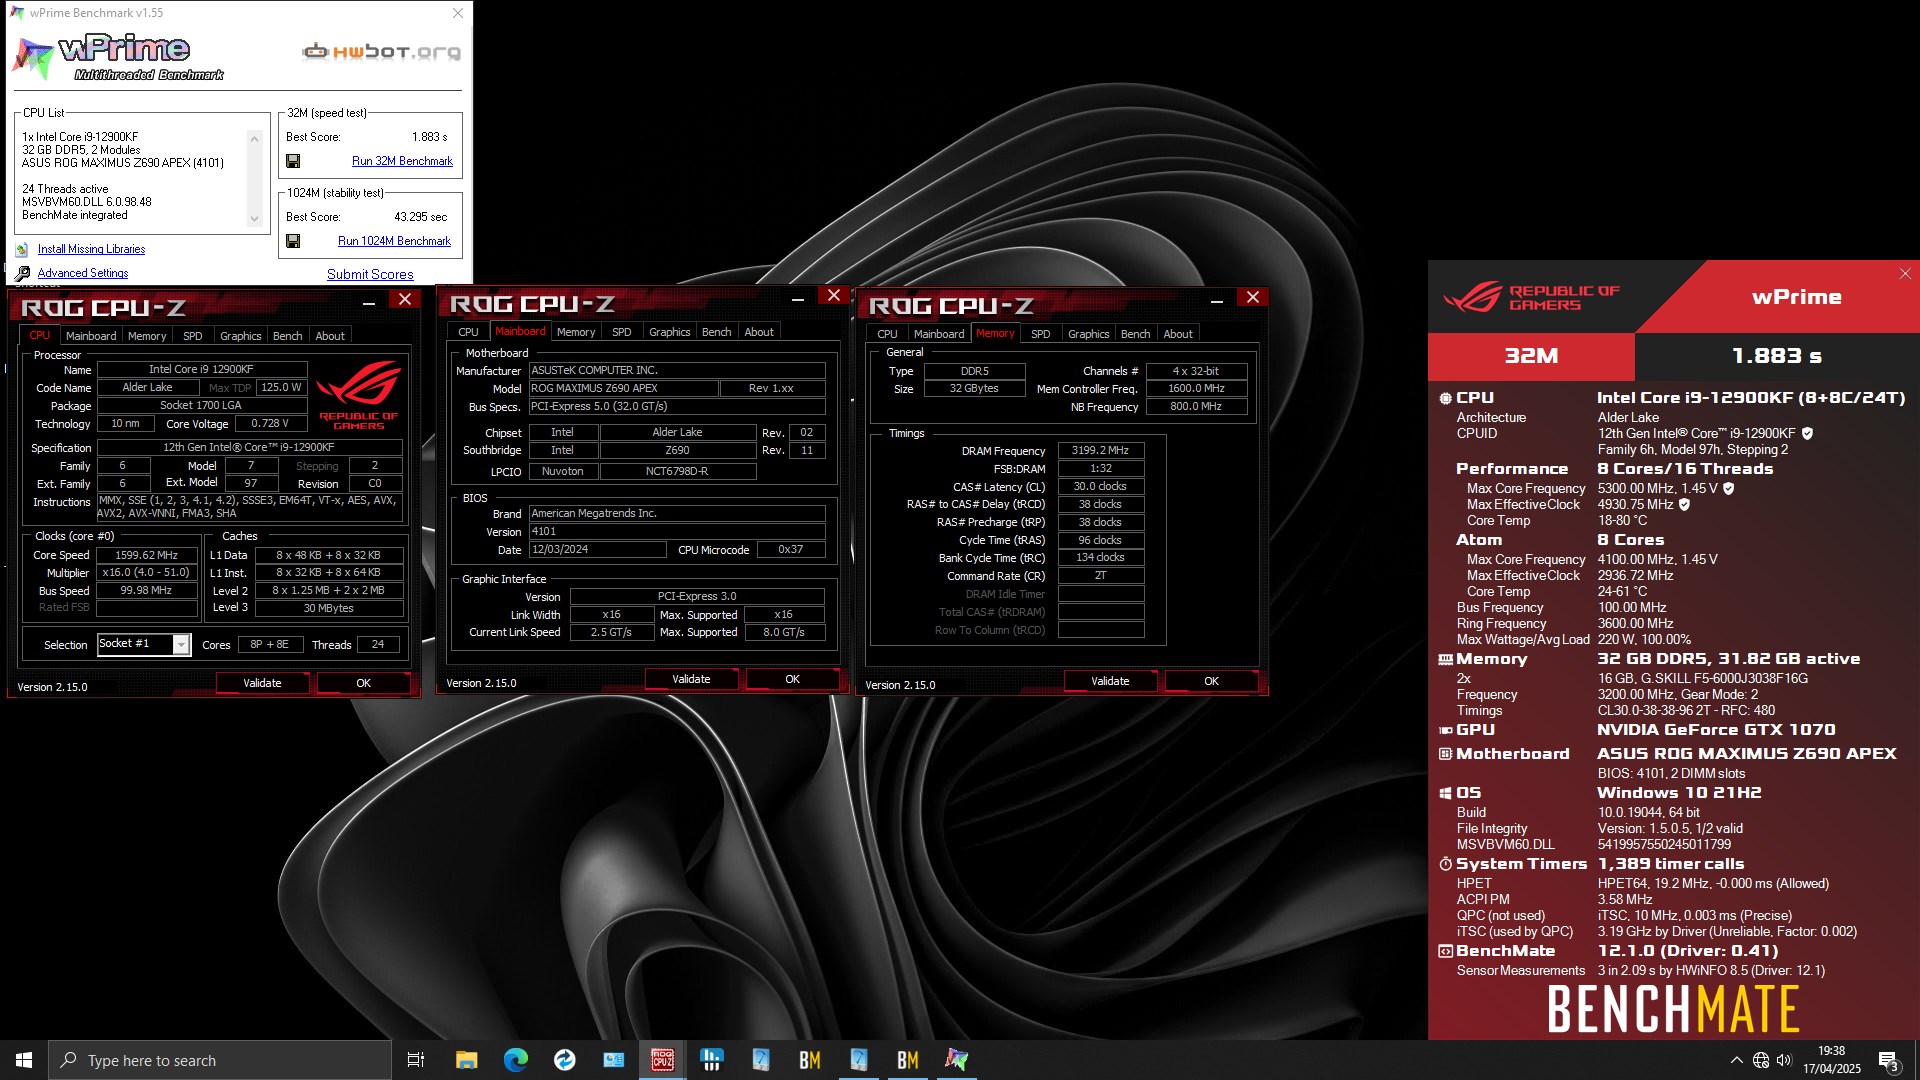Open the Socket #1 selection dropdown

click(x=181, y=645)
